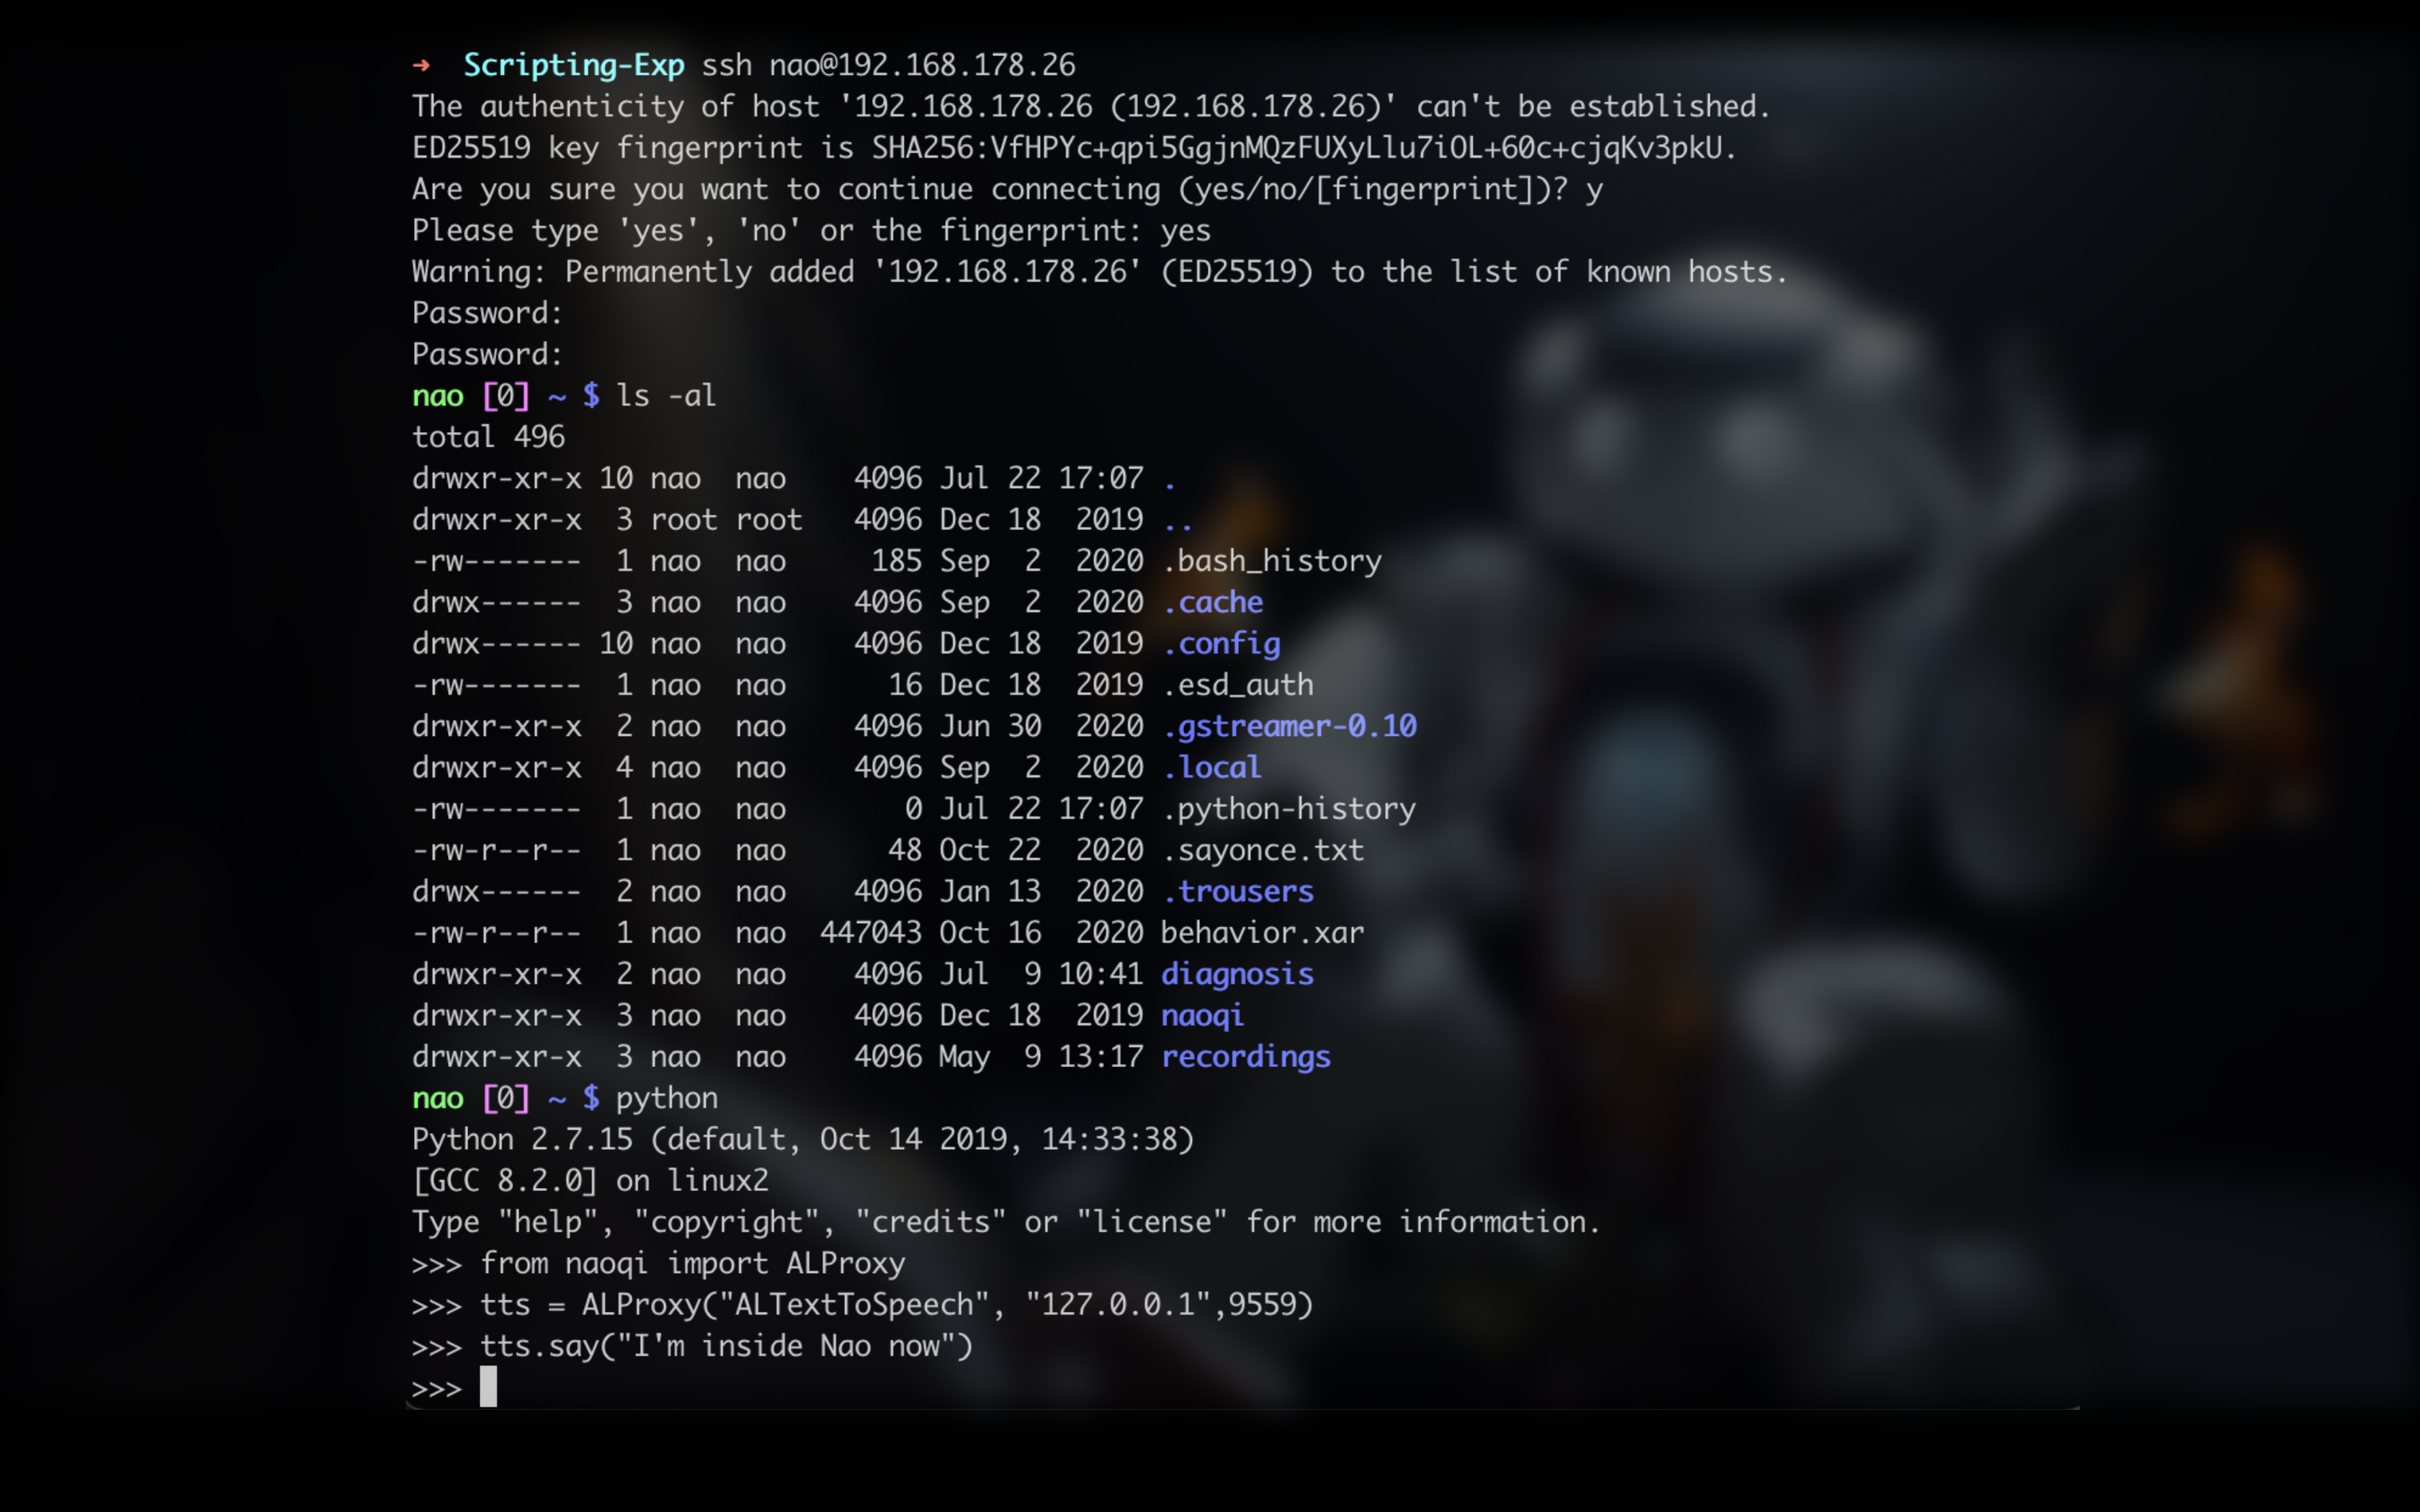Click the .config directory name
Viewport: 2420px width, 1512px height.
click(x=1221, y=644)
